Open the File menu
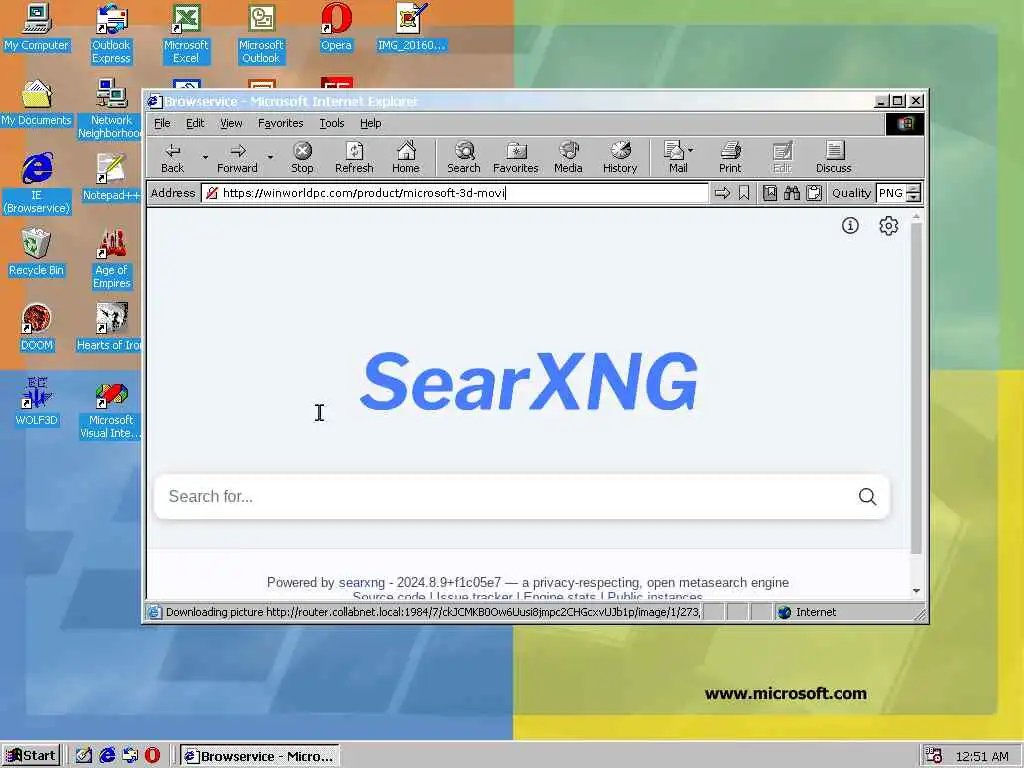This screenshot has width=1024, height=768. (162, 123)
